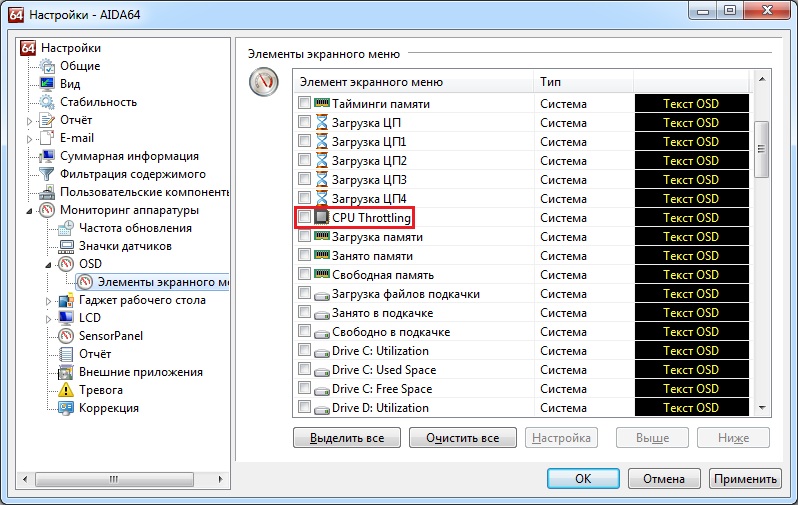Click the Текст OSD cell for Загрузка ЦП1
The height and width of the screenshot is (505, 798).
pos(691,142)
